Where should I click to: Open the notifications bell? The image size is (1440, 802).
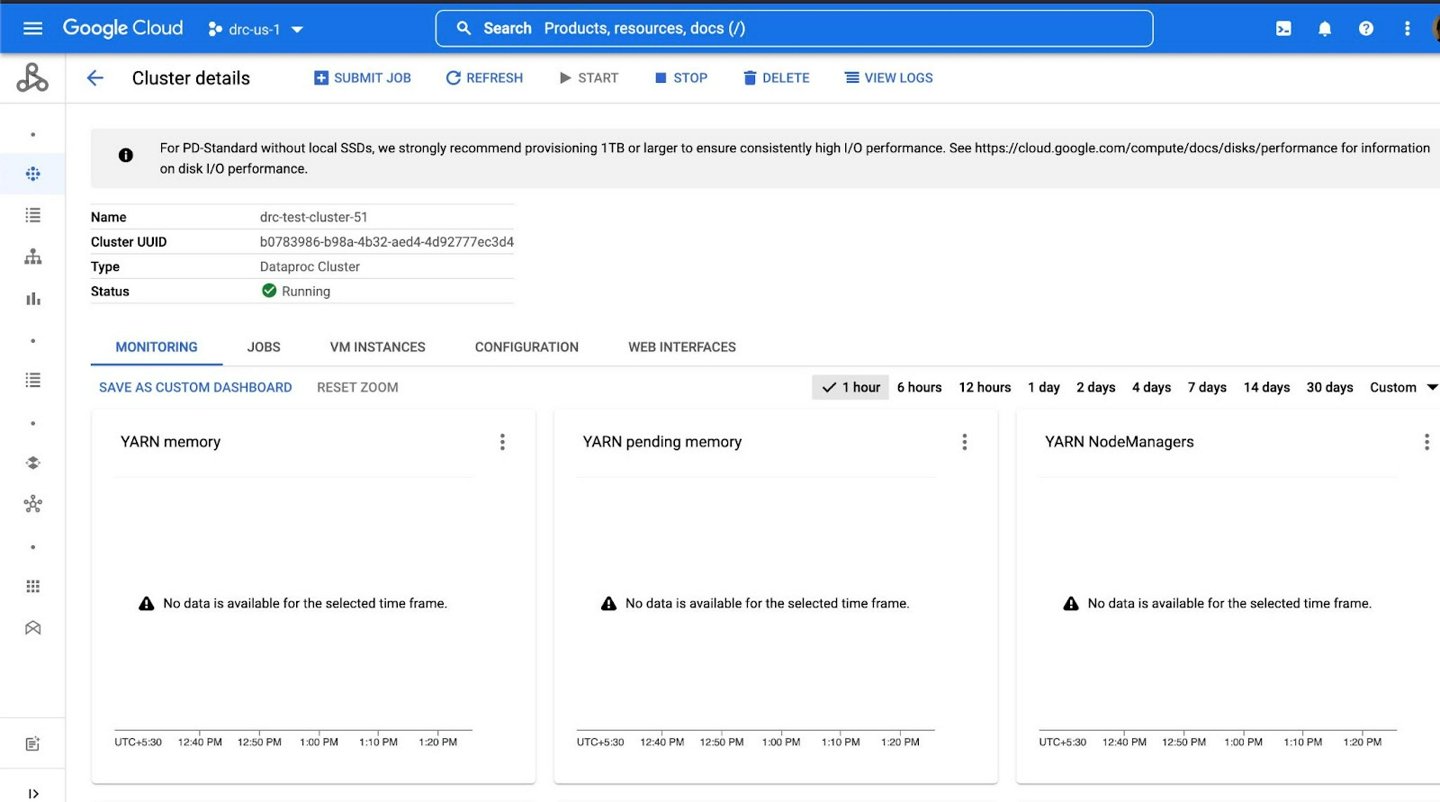(x=1324, y=29)
